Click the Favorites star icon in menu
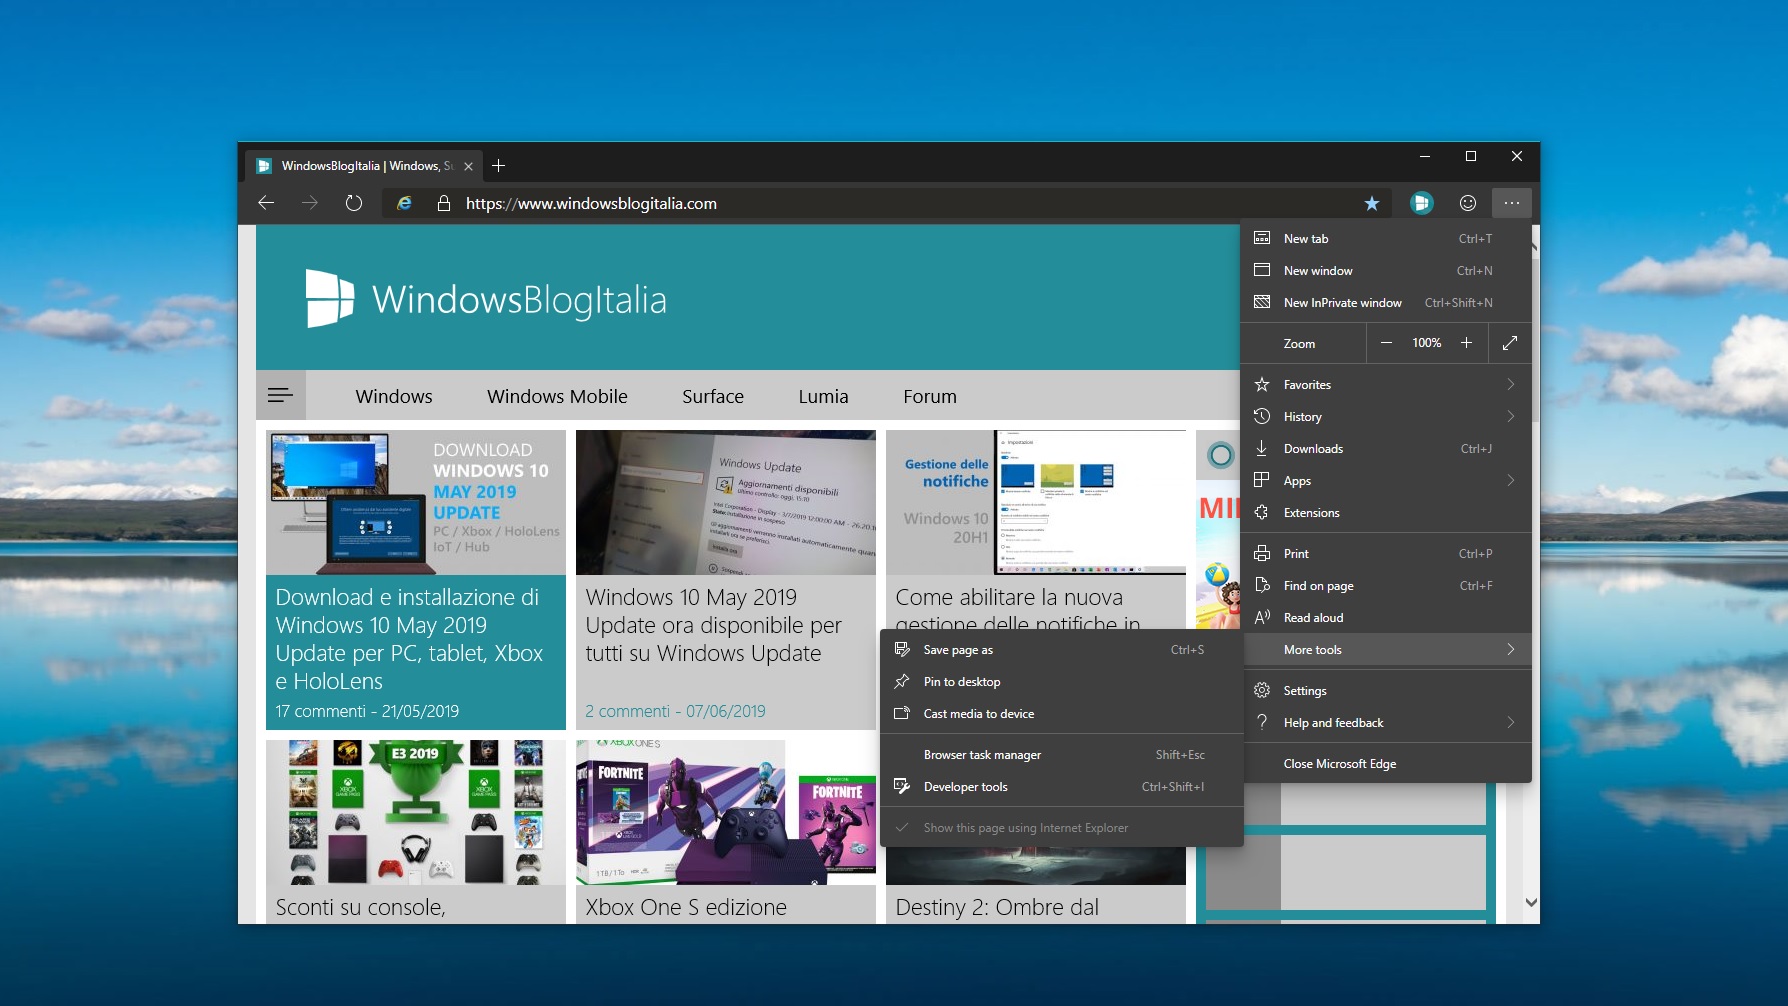The height and width of the screenshot is (1006, 1788). point(1262,384)
